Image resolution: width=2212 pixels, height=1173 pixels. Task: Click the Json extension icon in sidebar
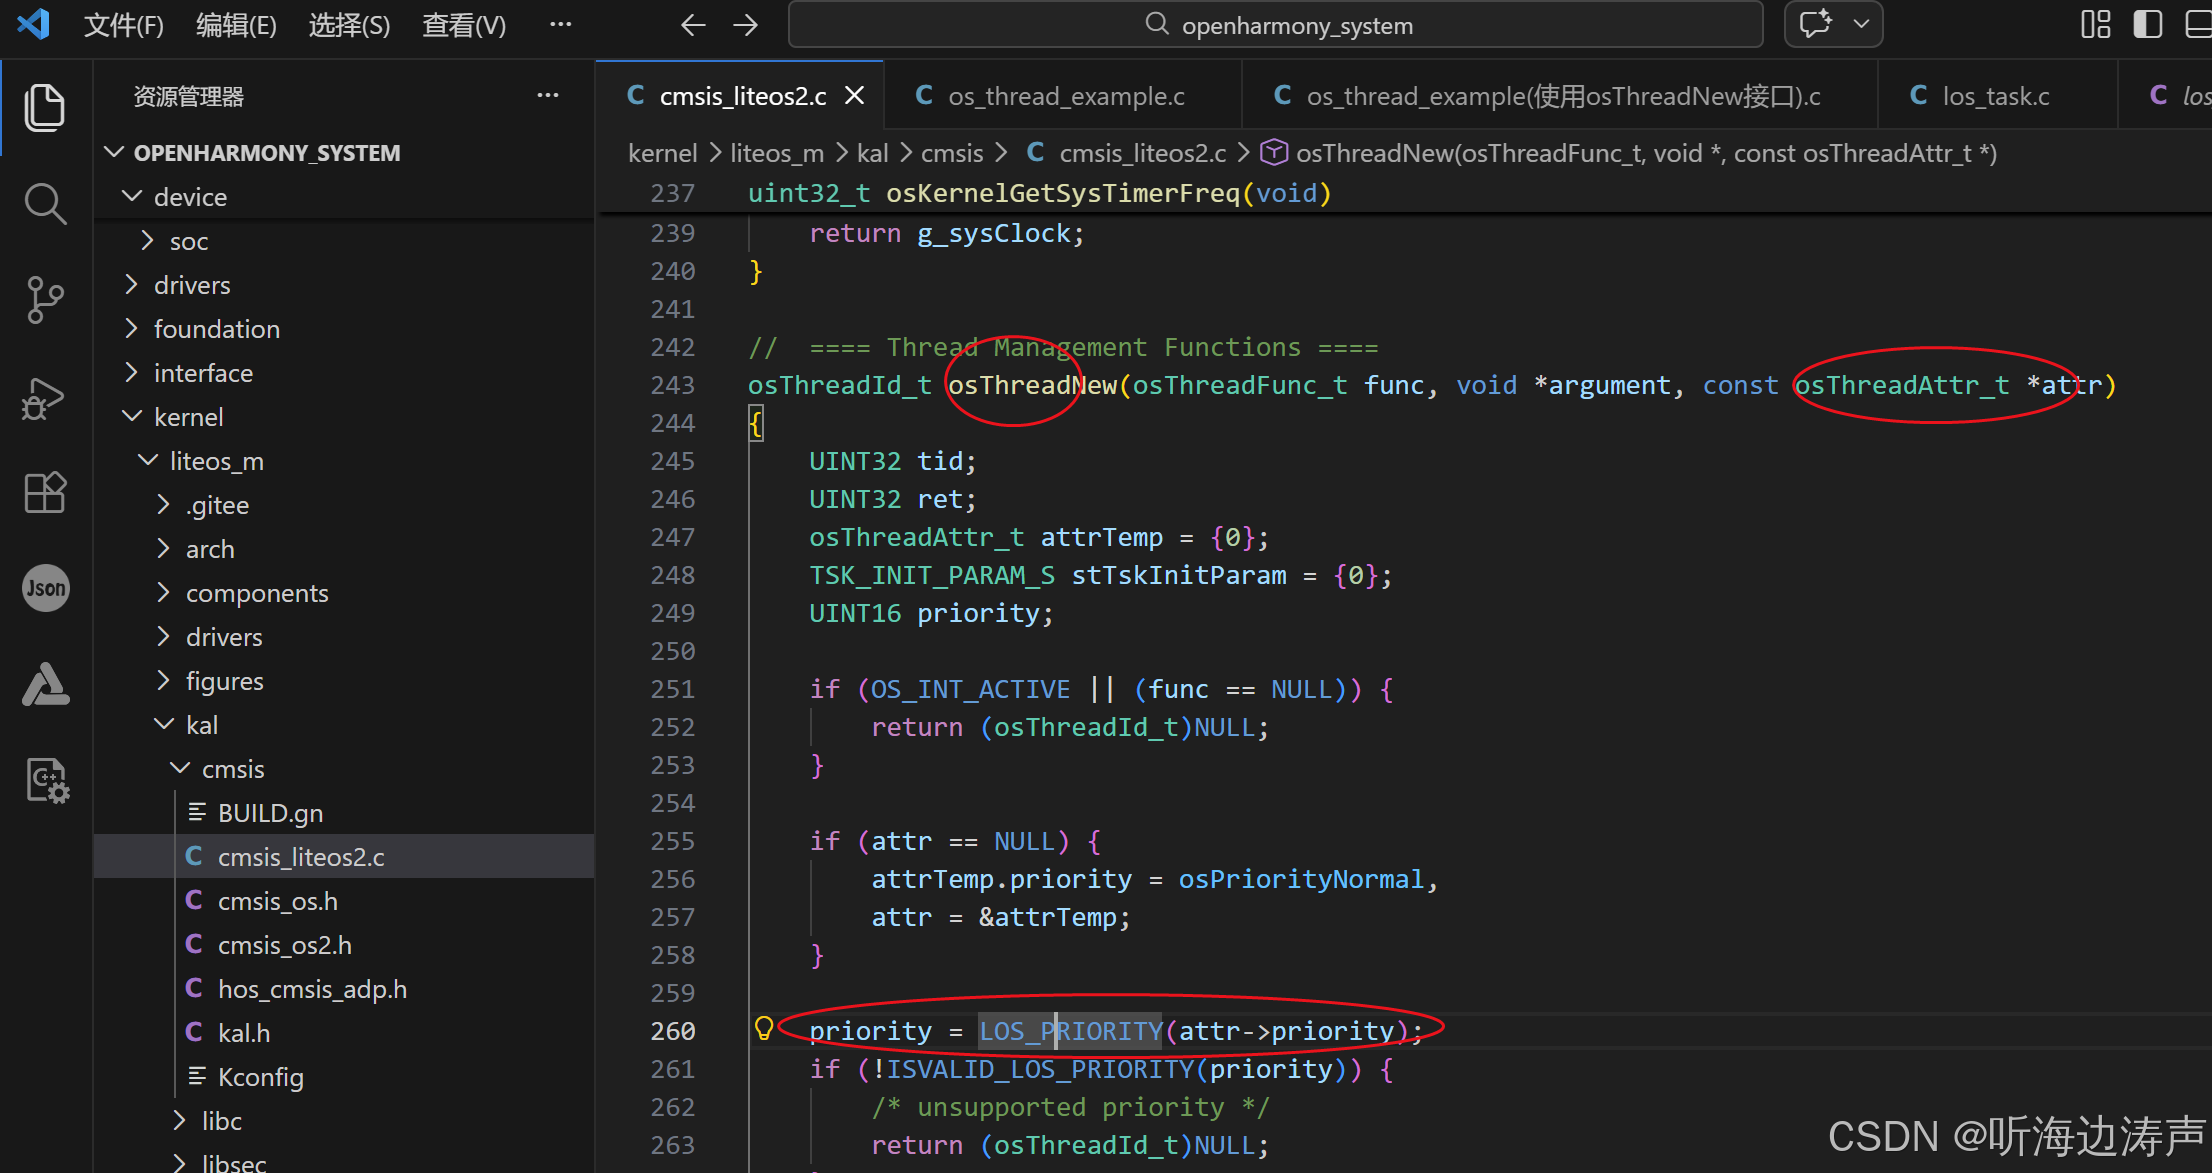coord(44,588)
